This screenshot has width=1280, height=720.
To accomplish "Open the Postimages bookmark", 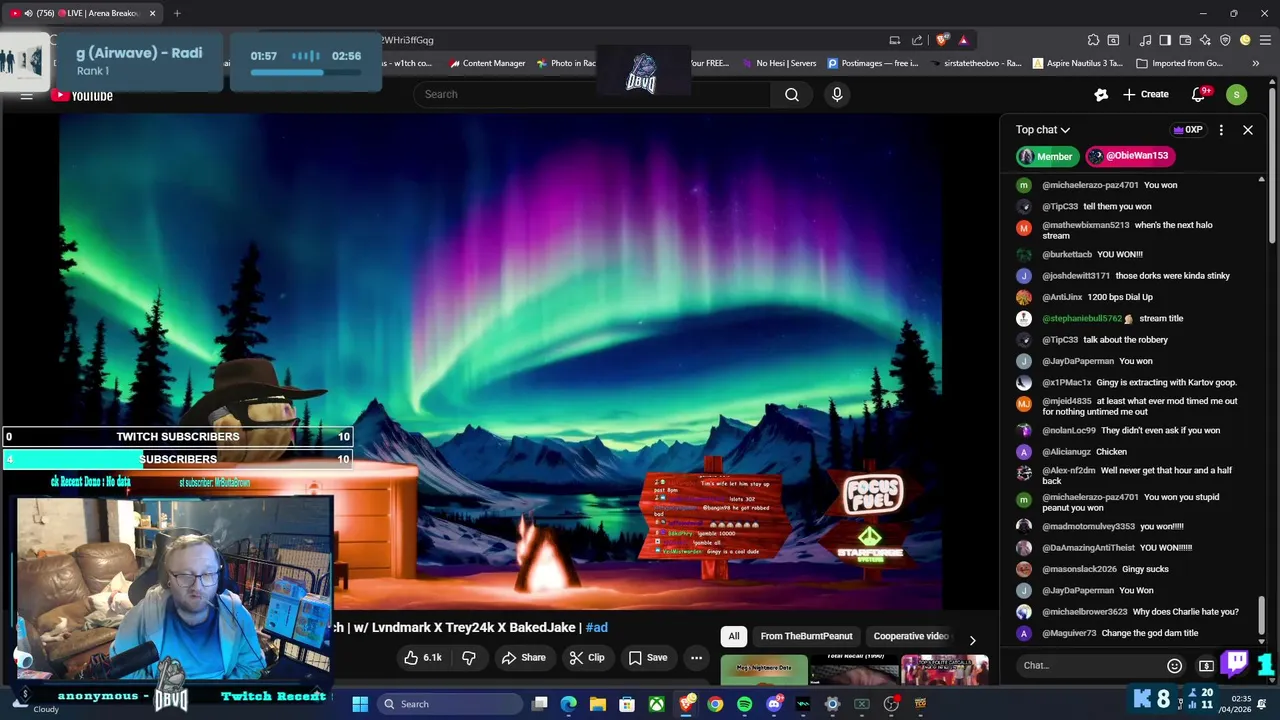I will click(x=872, y=63).
